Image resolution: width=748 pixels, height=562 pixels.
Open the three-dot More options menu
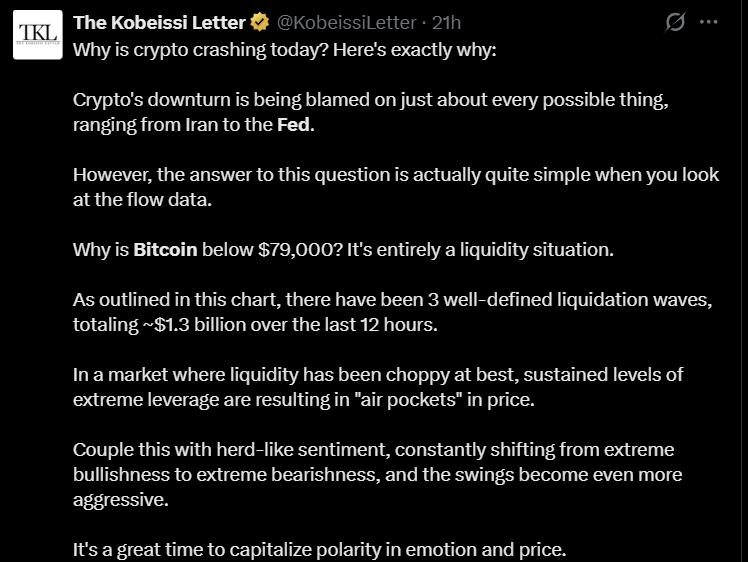point(709,22)
